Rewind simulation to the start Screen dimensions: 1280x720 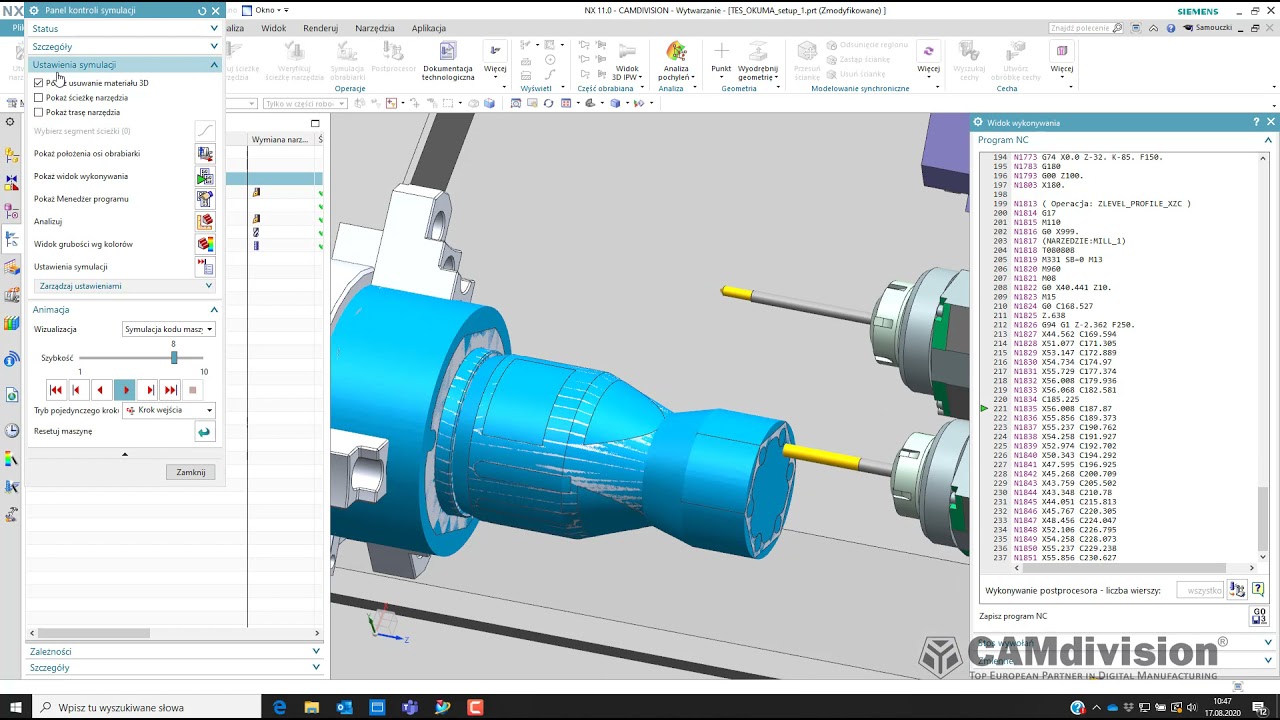(56, 390)
